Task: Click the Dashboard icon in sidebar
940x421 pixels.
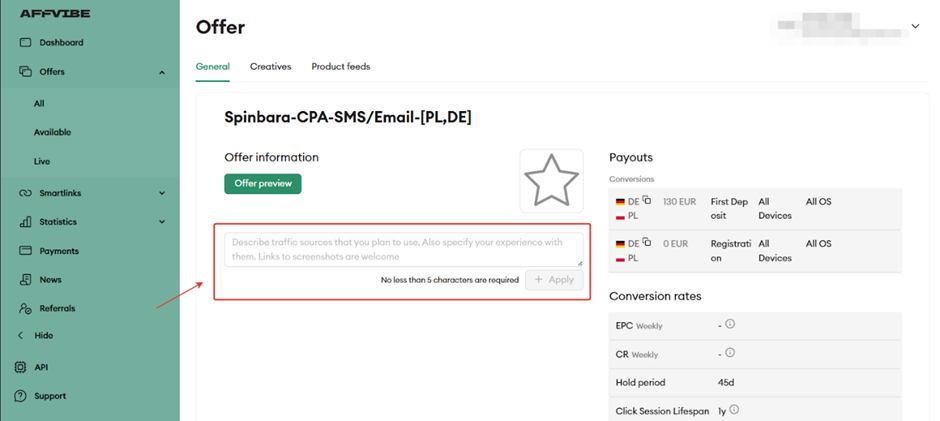Action: coord(23,43)
